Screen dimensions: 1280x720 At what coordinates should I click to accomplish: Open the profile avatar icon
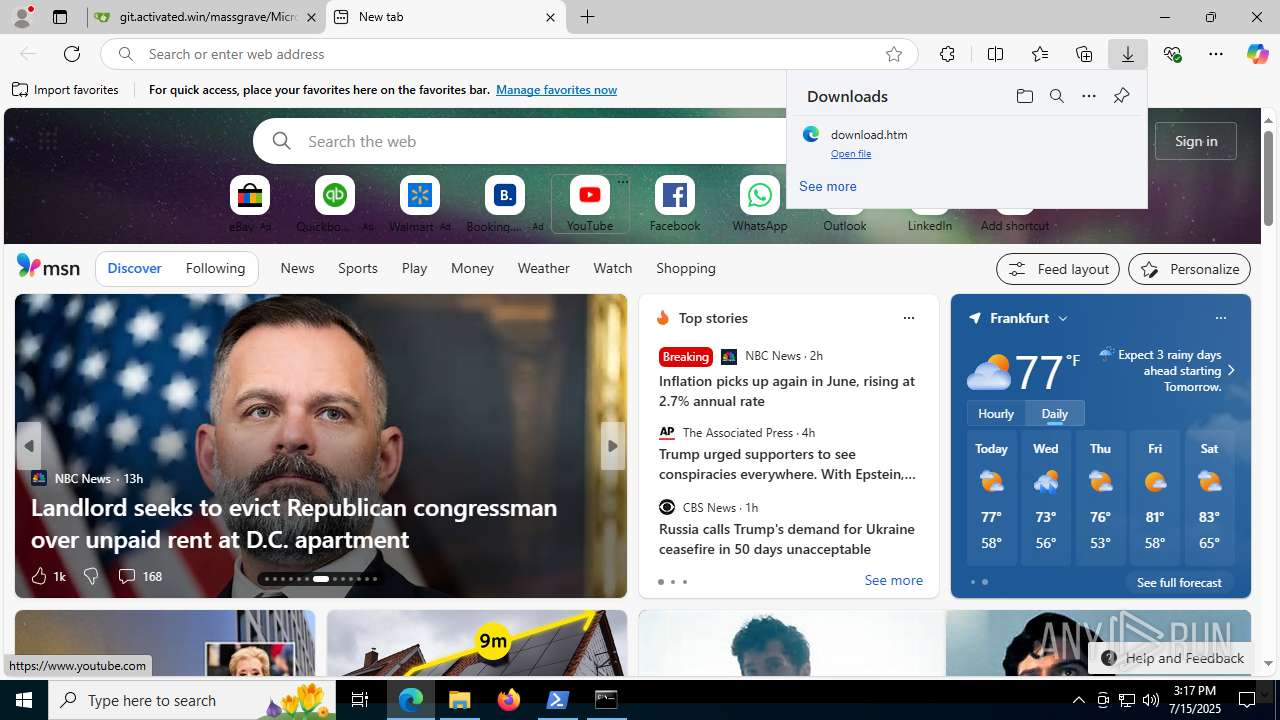pyautogui.click(x=22, y=16)
